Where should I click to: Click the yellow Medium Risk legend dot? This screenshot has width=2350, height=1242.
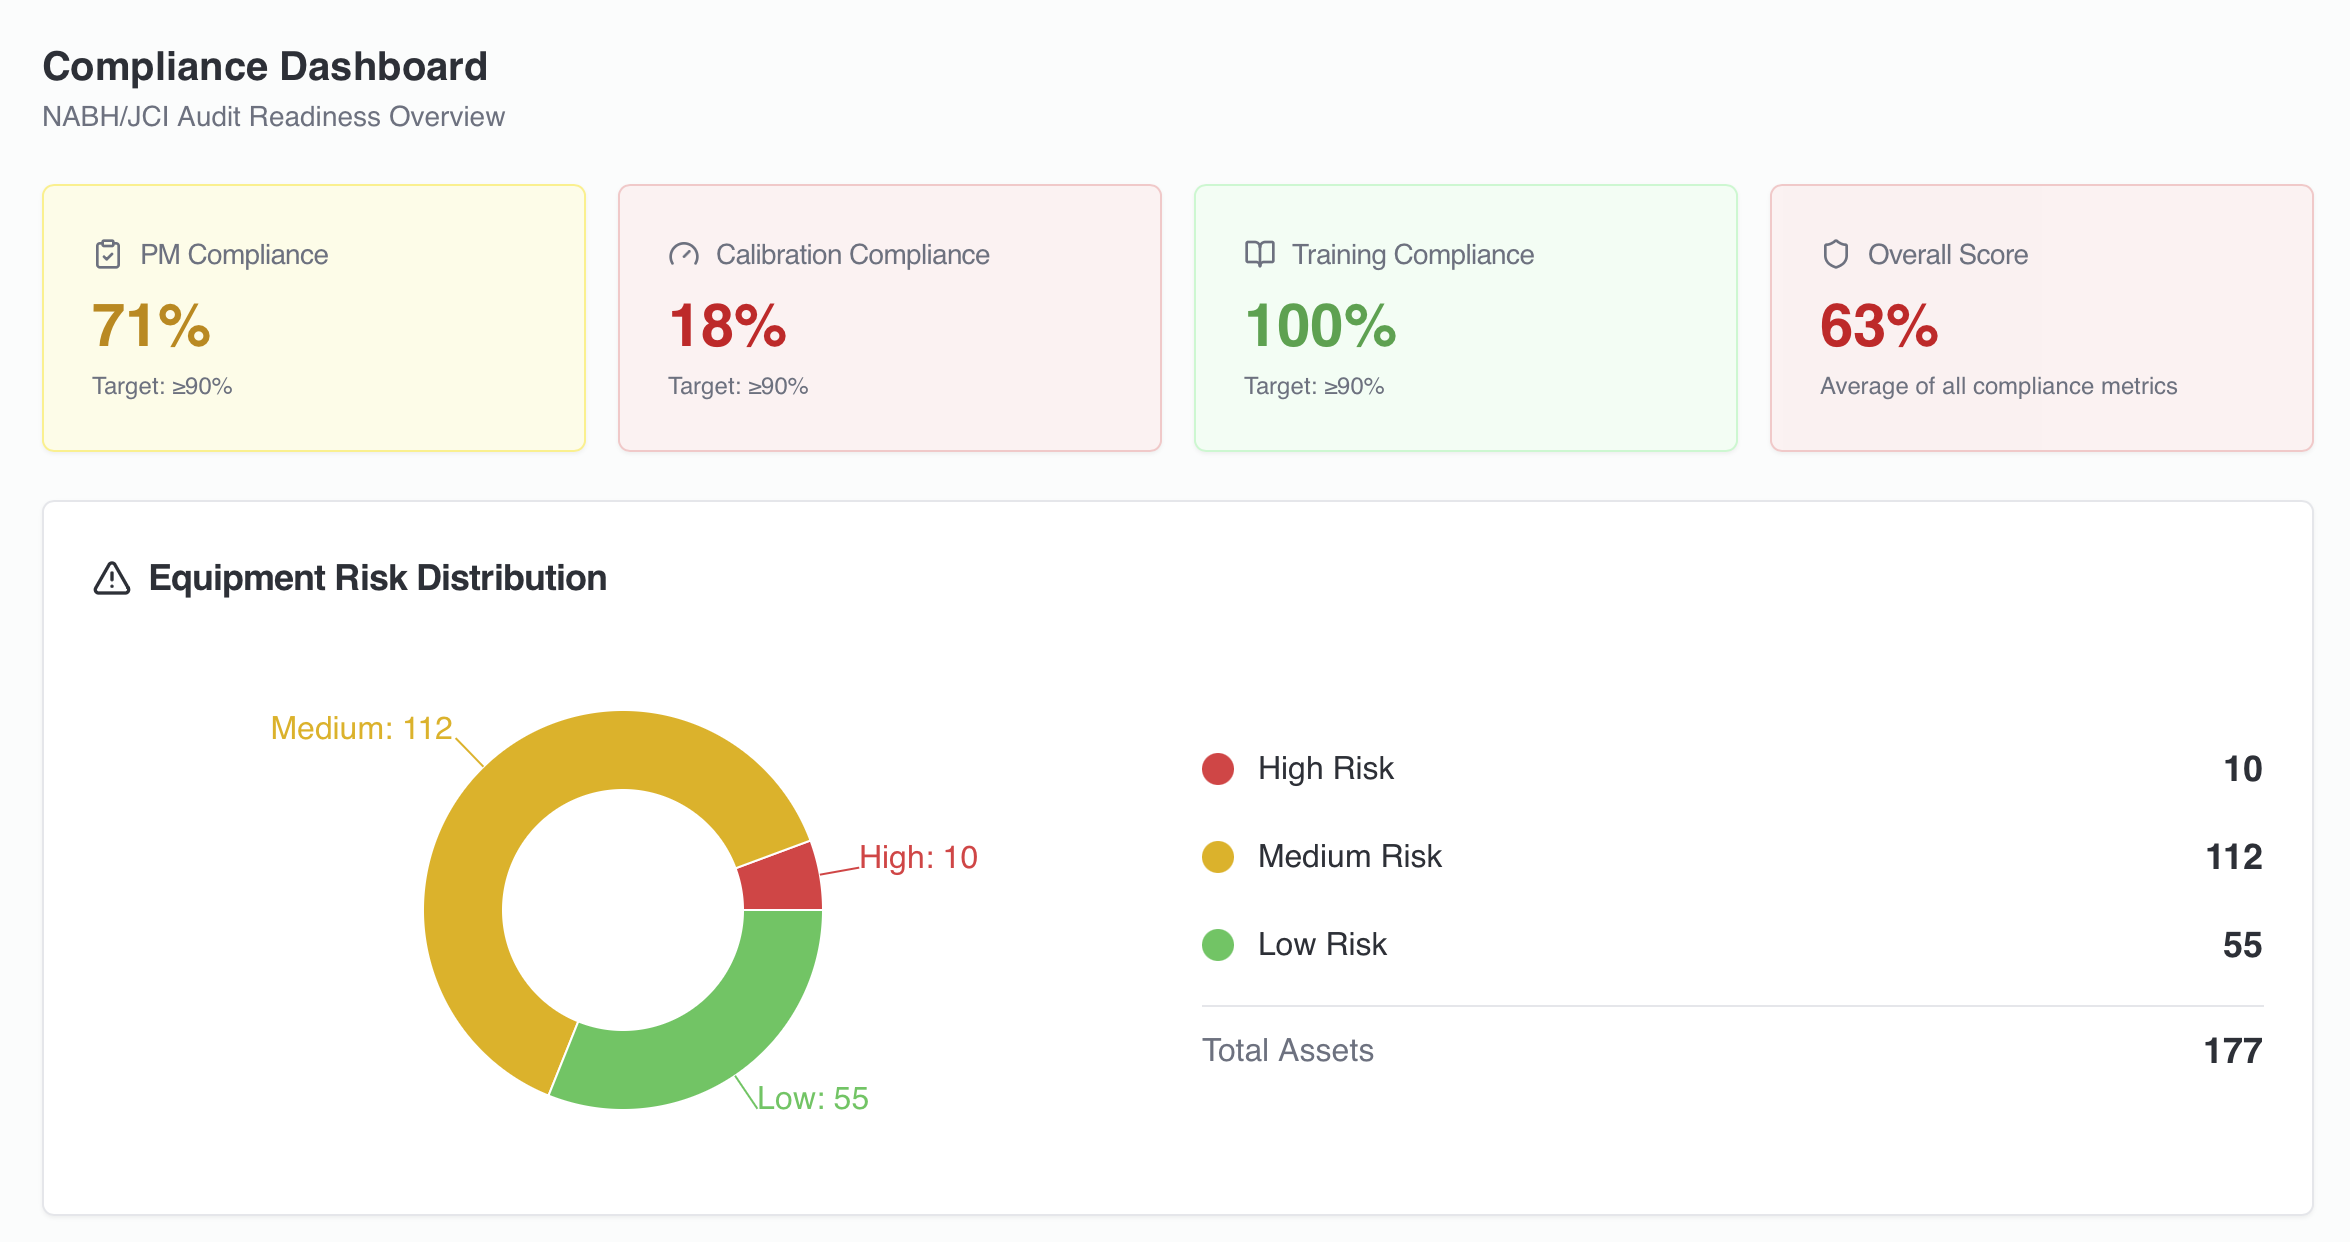[x=1216, y=856]
